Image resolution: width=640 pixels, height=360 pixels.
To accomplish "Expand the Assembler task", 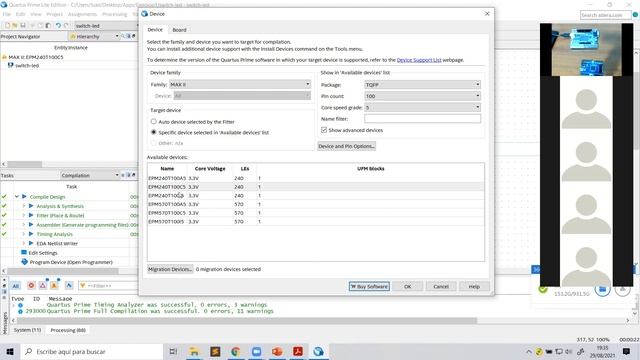I will coord(24,225).
